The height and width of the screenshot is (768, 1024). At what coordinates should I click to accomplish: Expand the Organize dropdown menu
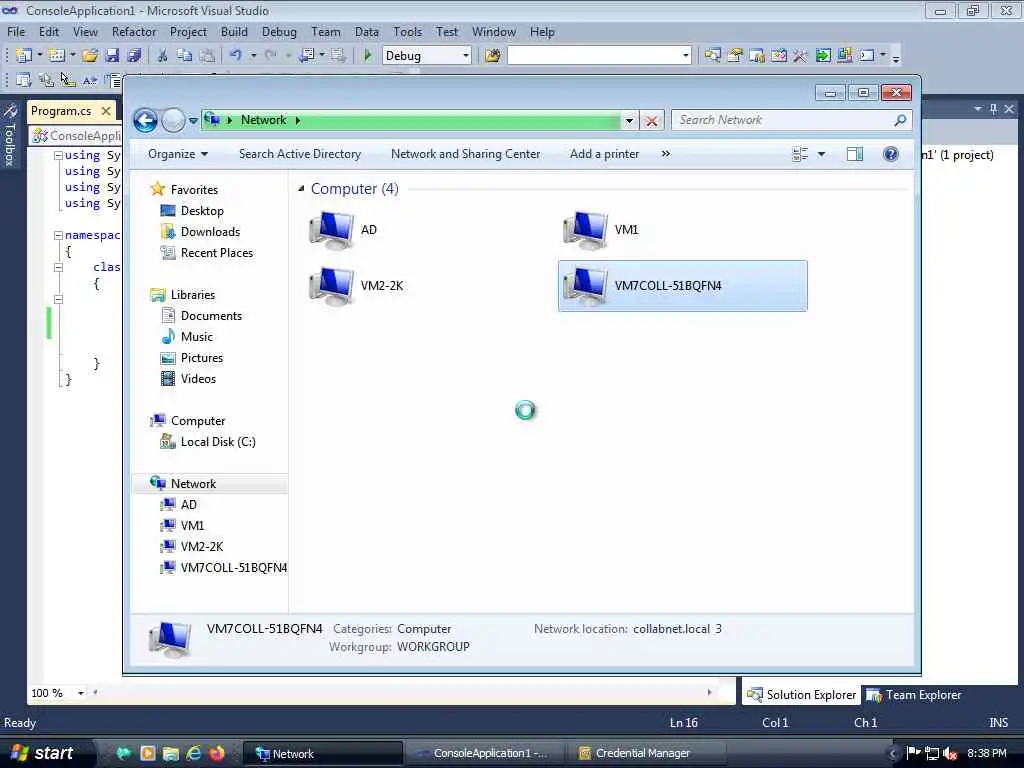[178, 154]
